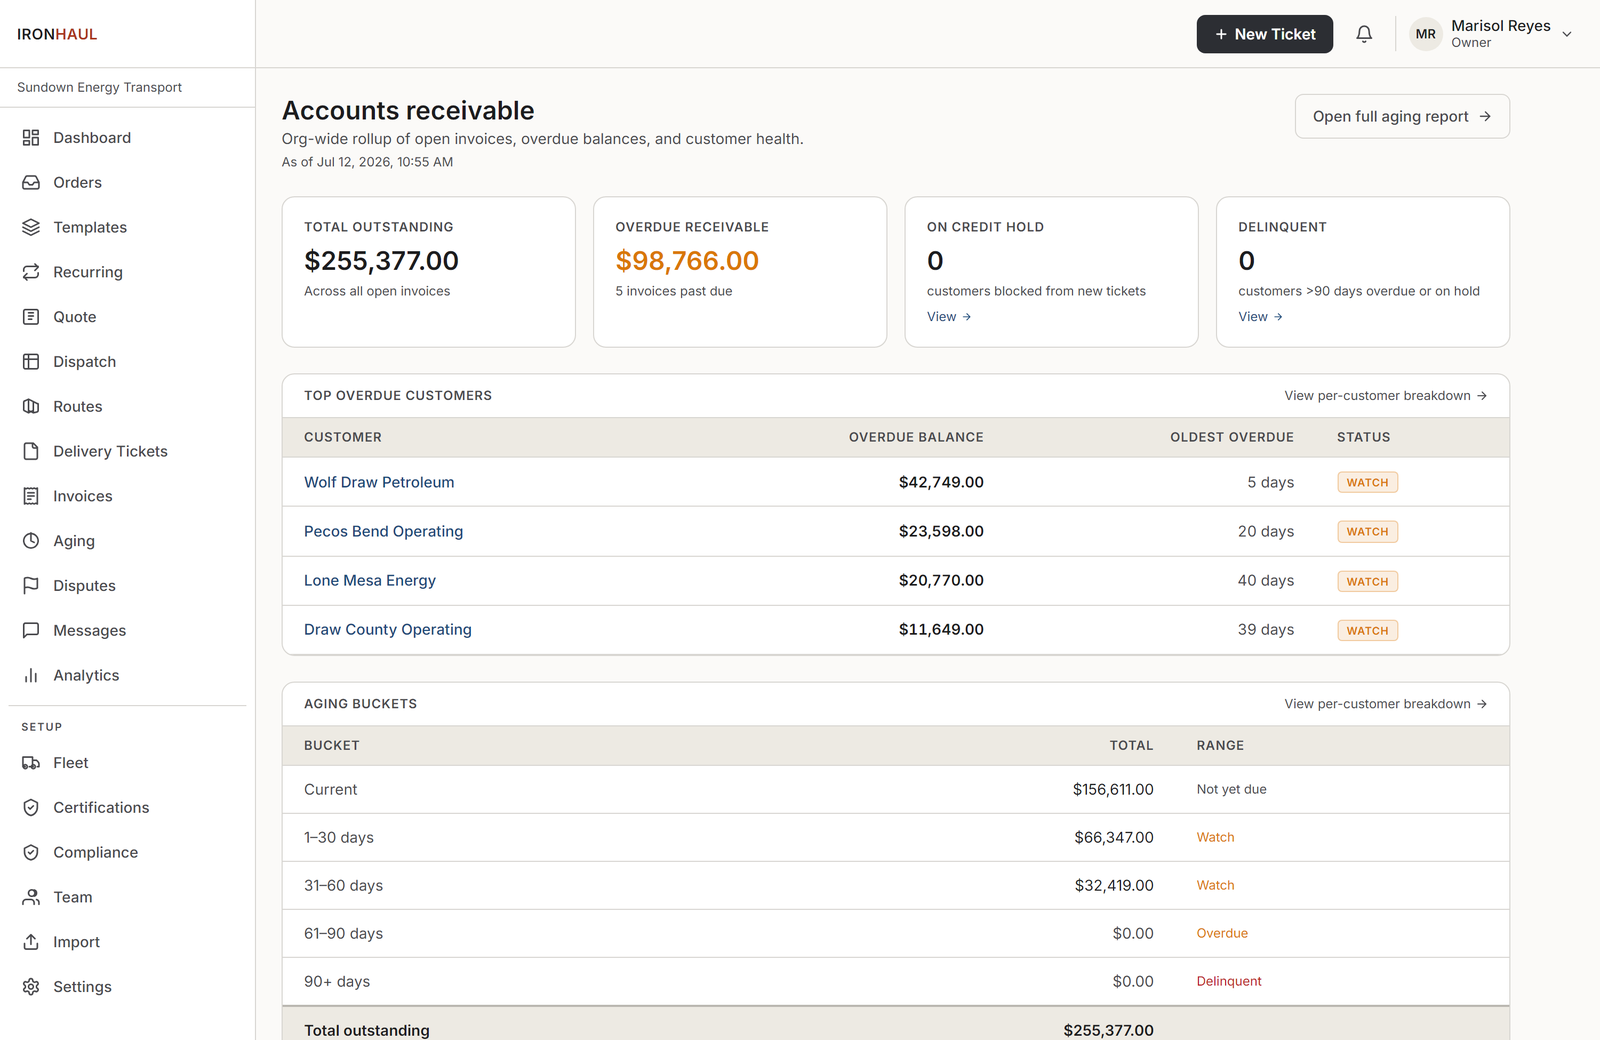Click the Messages chat bubble icon
The height and width of the screenshot is (1040, 1600).
click(31, 630)
